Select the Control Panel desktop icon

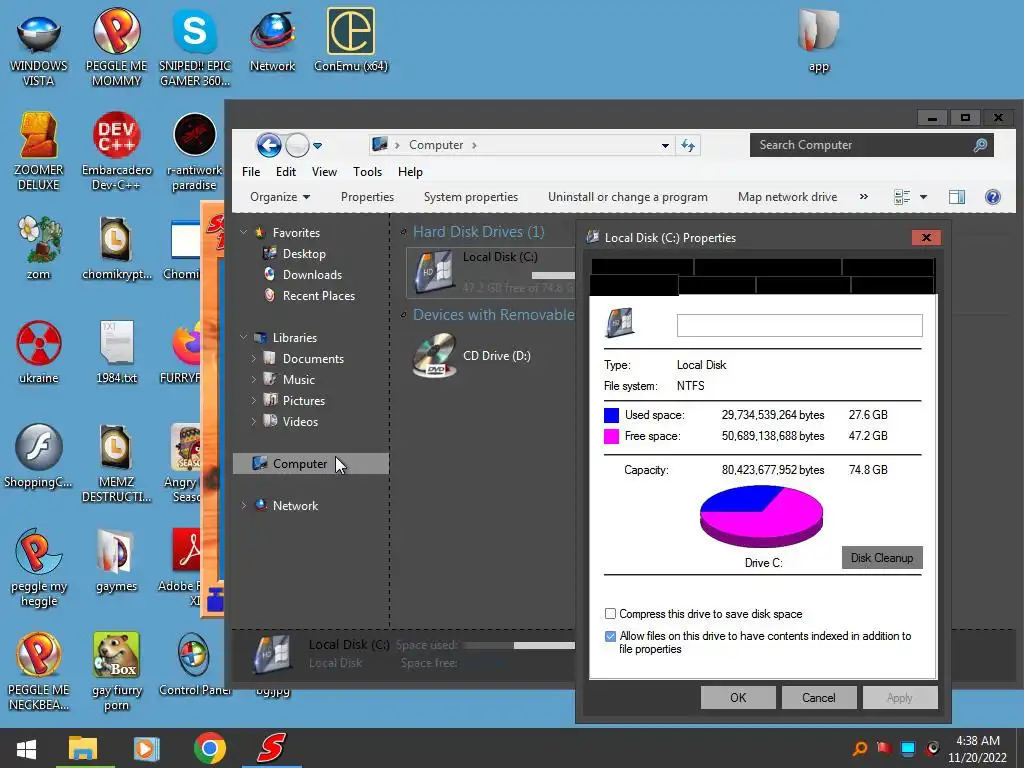click(x=195, y=664)
